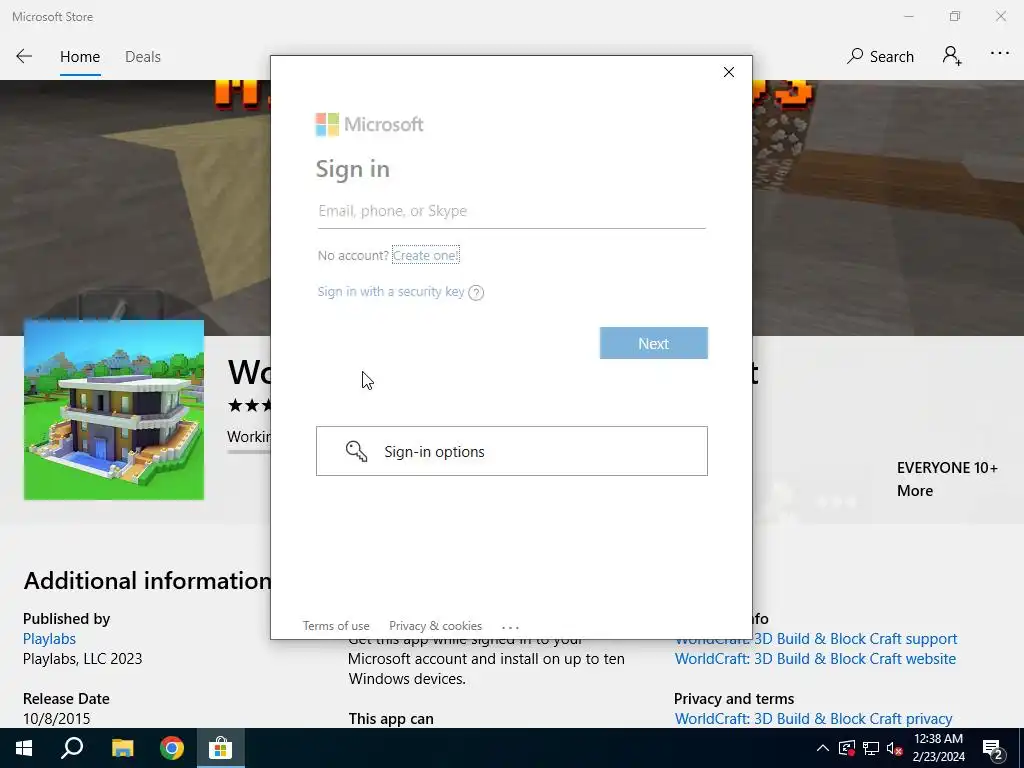
Task: Open the Windows Start menu
Action: click(24, 748)
